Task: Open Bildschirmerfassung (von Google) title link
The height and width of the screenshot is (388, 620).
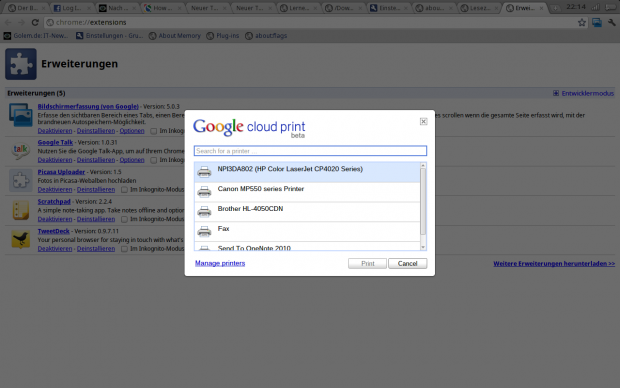Action: coord(88,106)
